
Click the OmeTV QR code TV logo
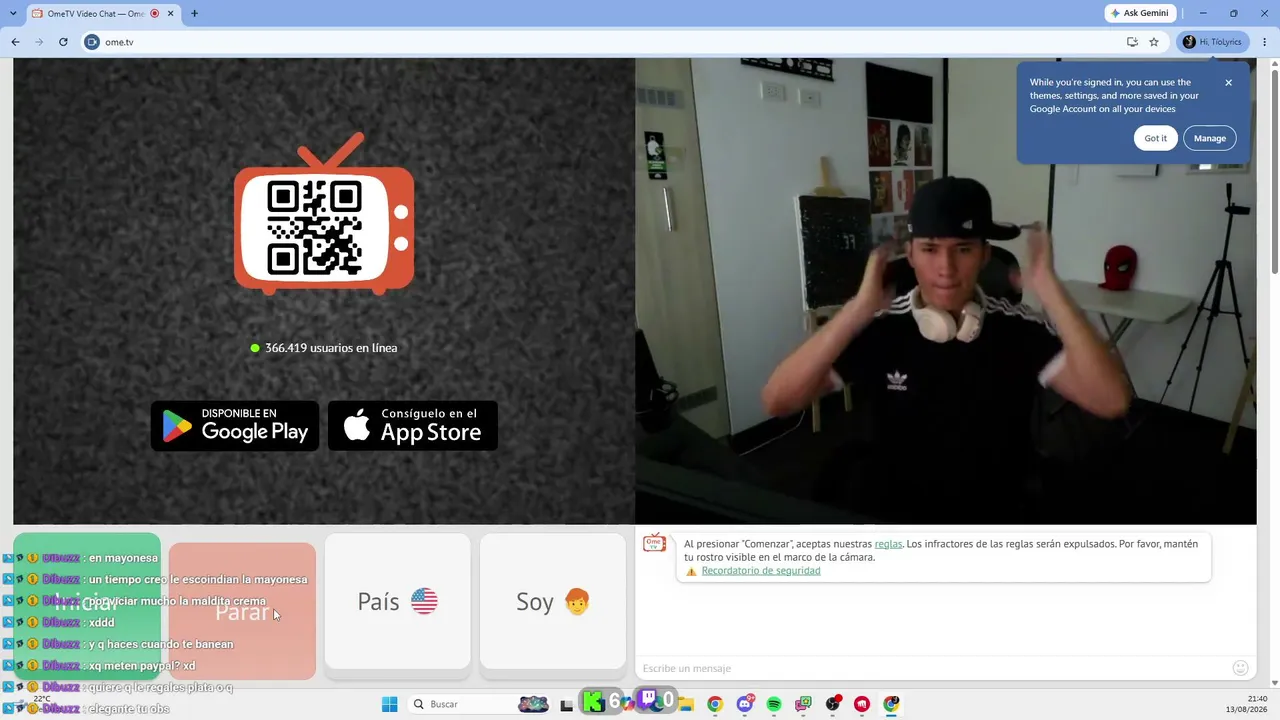pos(324,214)
